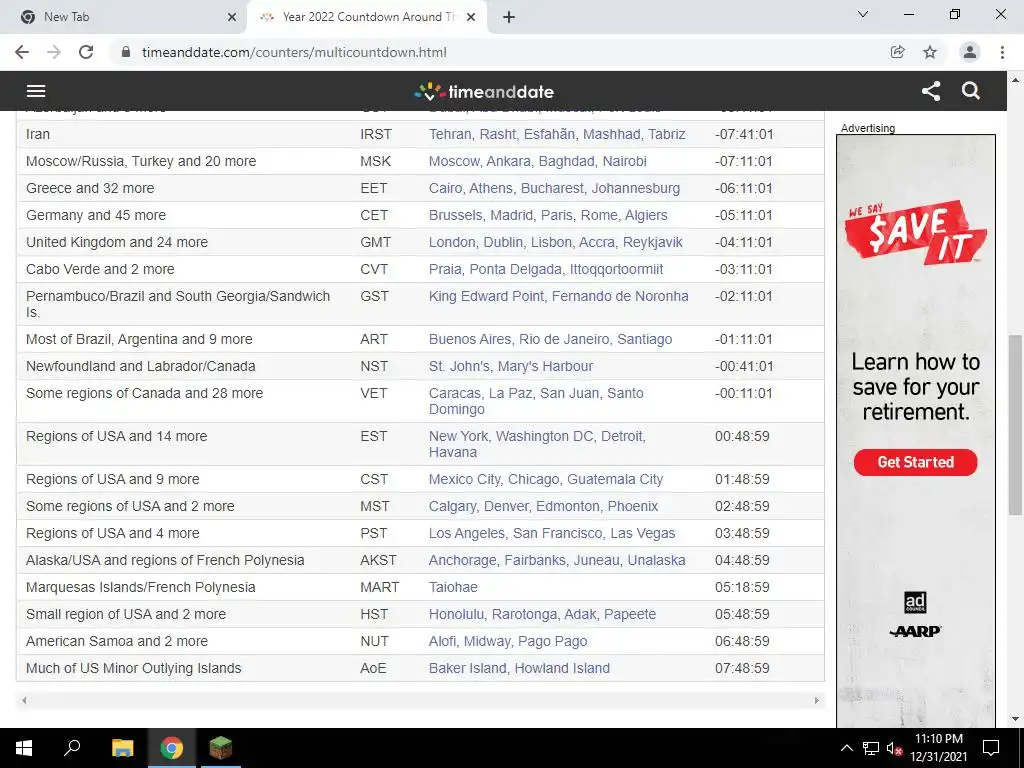Viewport: 1024px width, 768px height.
Task: Close the Year 2022 Countdown tab
Action: coord(471,17)
